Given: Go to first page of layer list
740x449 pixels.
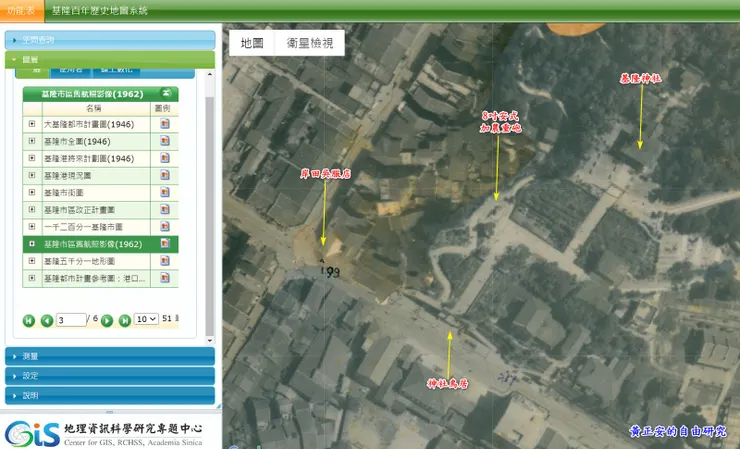Looking at the screenshot, I should pyautogui.click(x=29, y=321).
